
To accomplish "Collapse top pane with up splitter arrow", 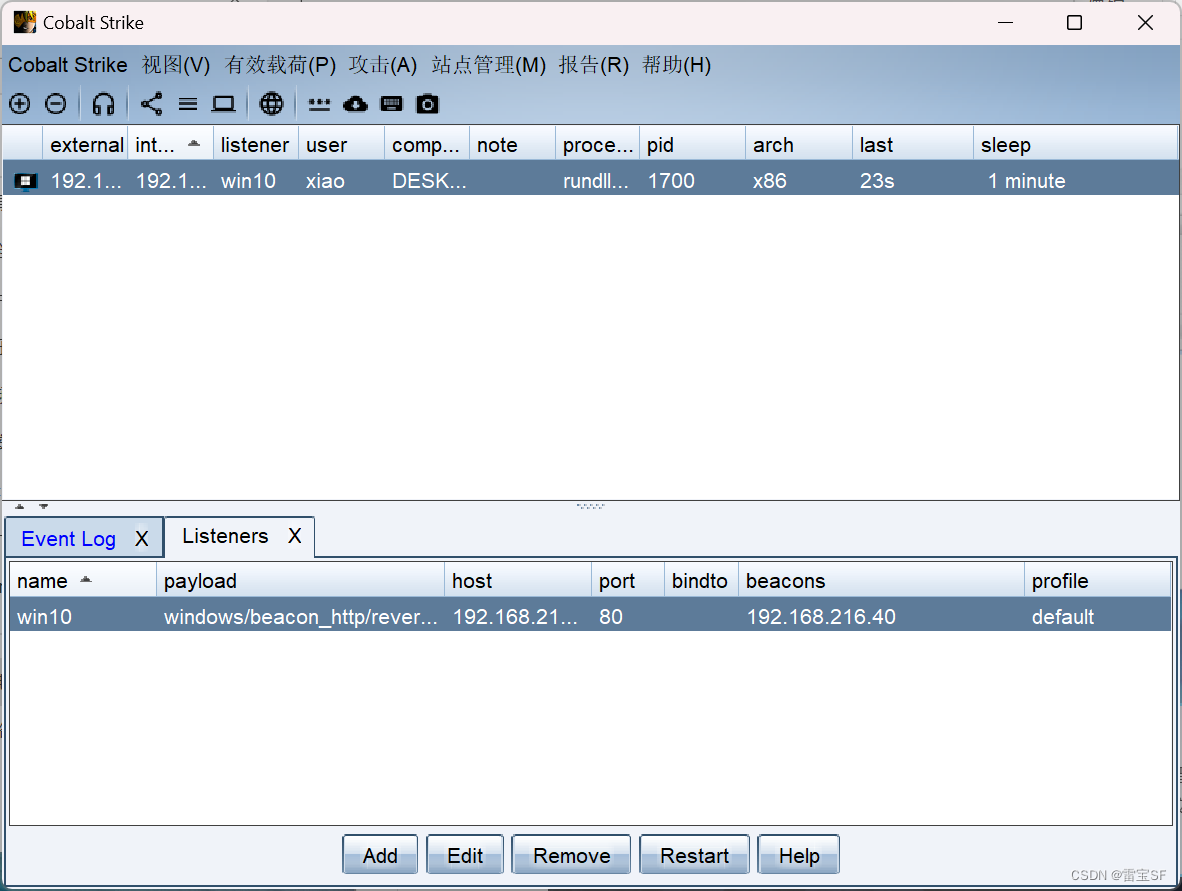I will (20, 507).
